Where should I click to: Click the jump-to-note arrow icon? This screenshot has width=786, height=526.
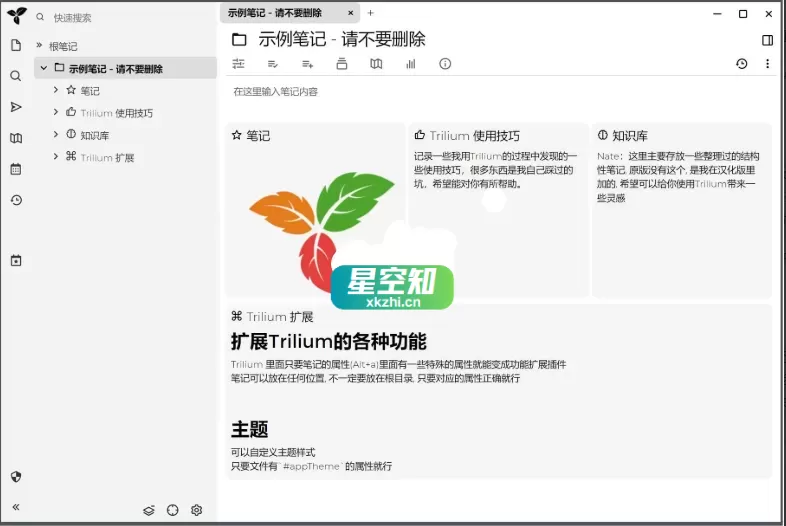pos(16,107)
